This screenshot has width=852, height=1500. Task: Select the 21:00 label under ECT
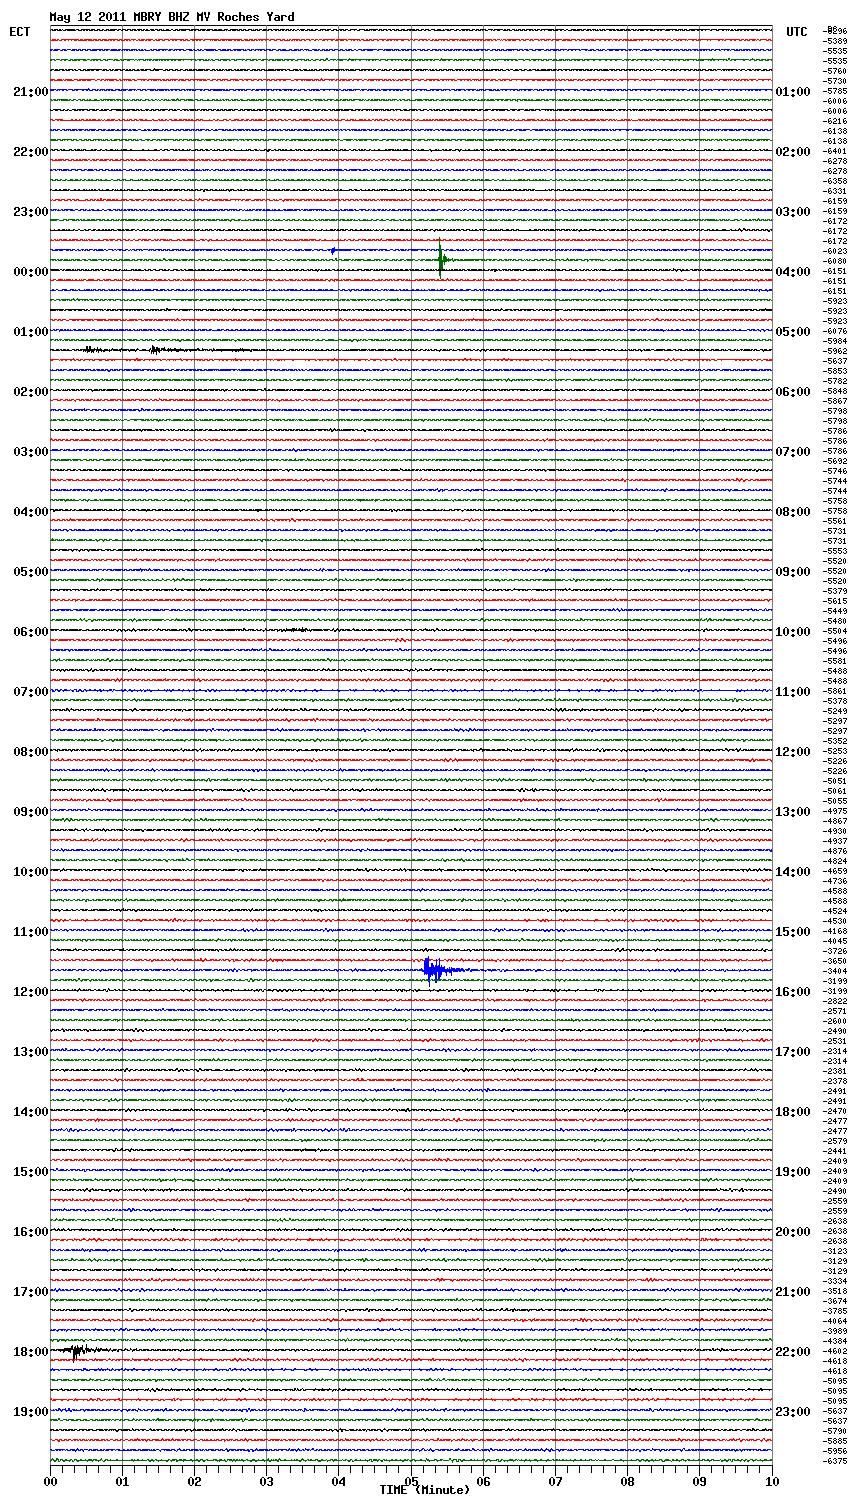(30, 92)
